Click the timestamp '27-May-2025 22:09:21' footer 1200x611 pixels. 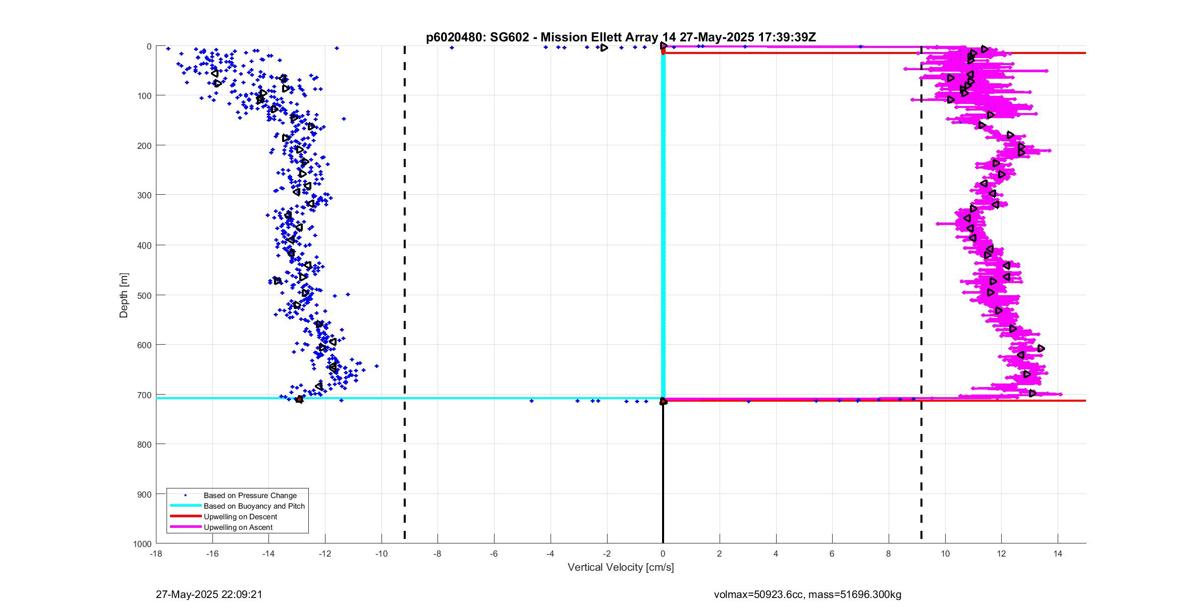click(209, 594)
